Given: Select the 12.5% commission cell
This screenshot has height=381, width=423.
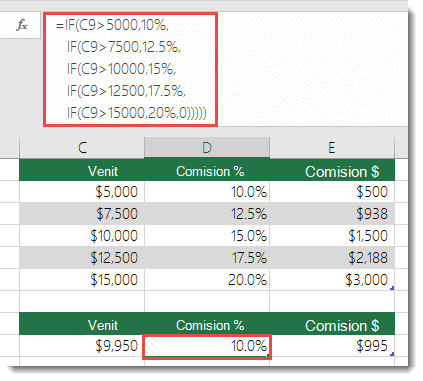Looking at the screenshot, I should pos(207,214).
